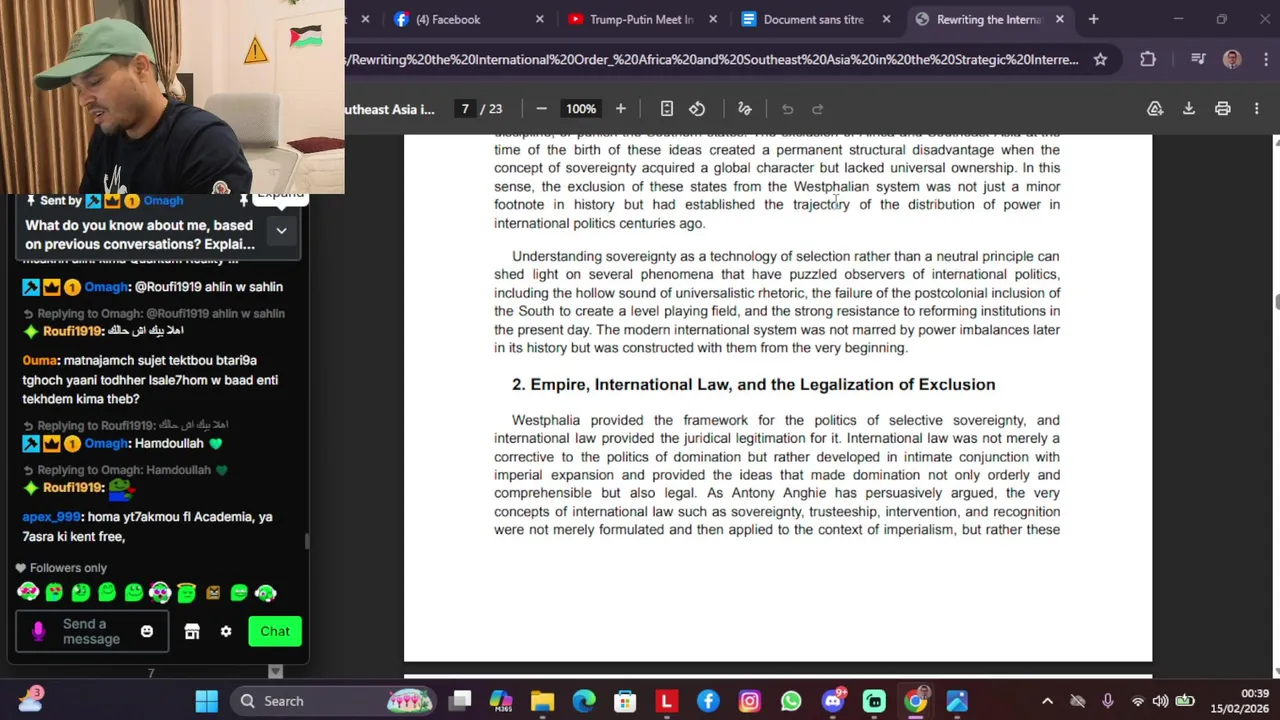Open the PDF draw annotation tool
1280x720 pixels.
745,109
